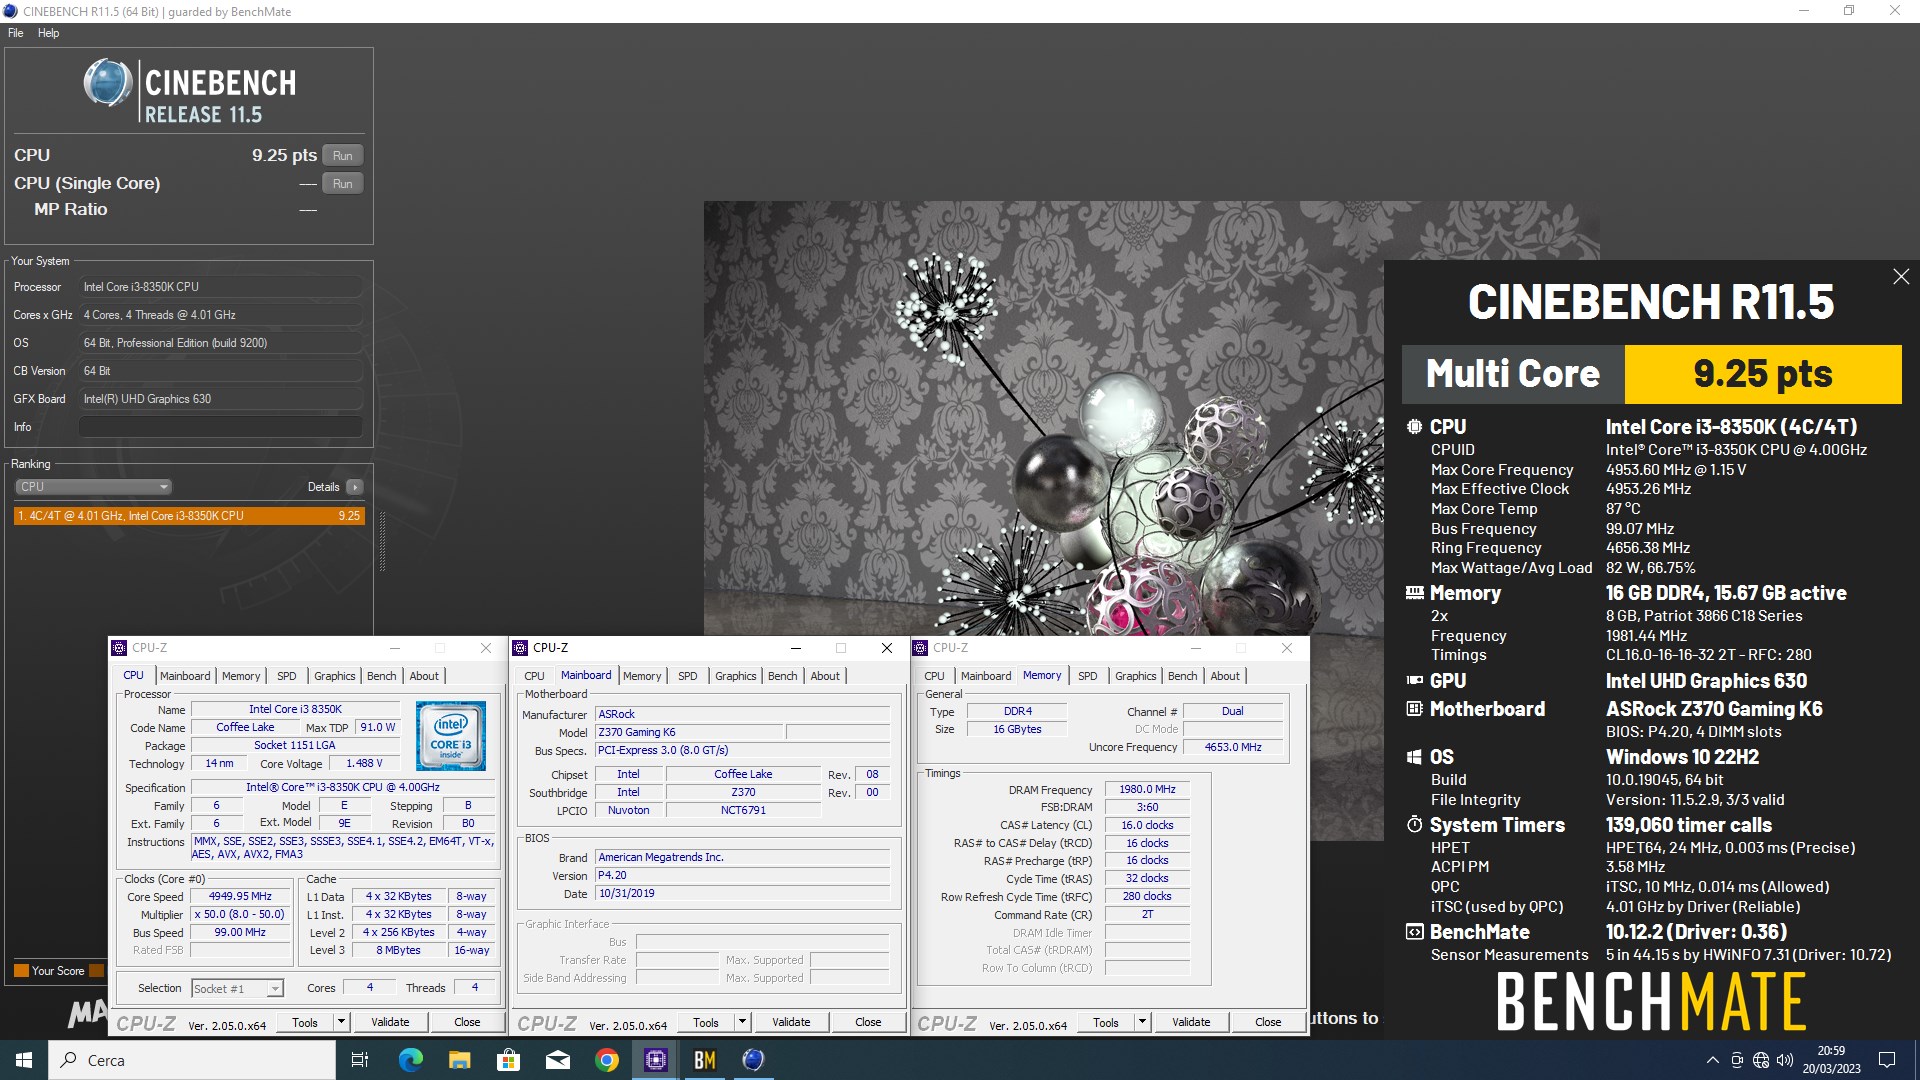
Task: Click the Uncore Frequency 4653.0 MHz value
Action: (x=1232, y=747)
